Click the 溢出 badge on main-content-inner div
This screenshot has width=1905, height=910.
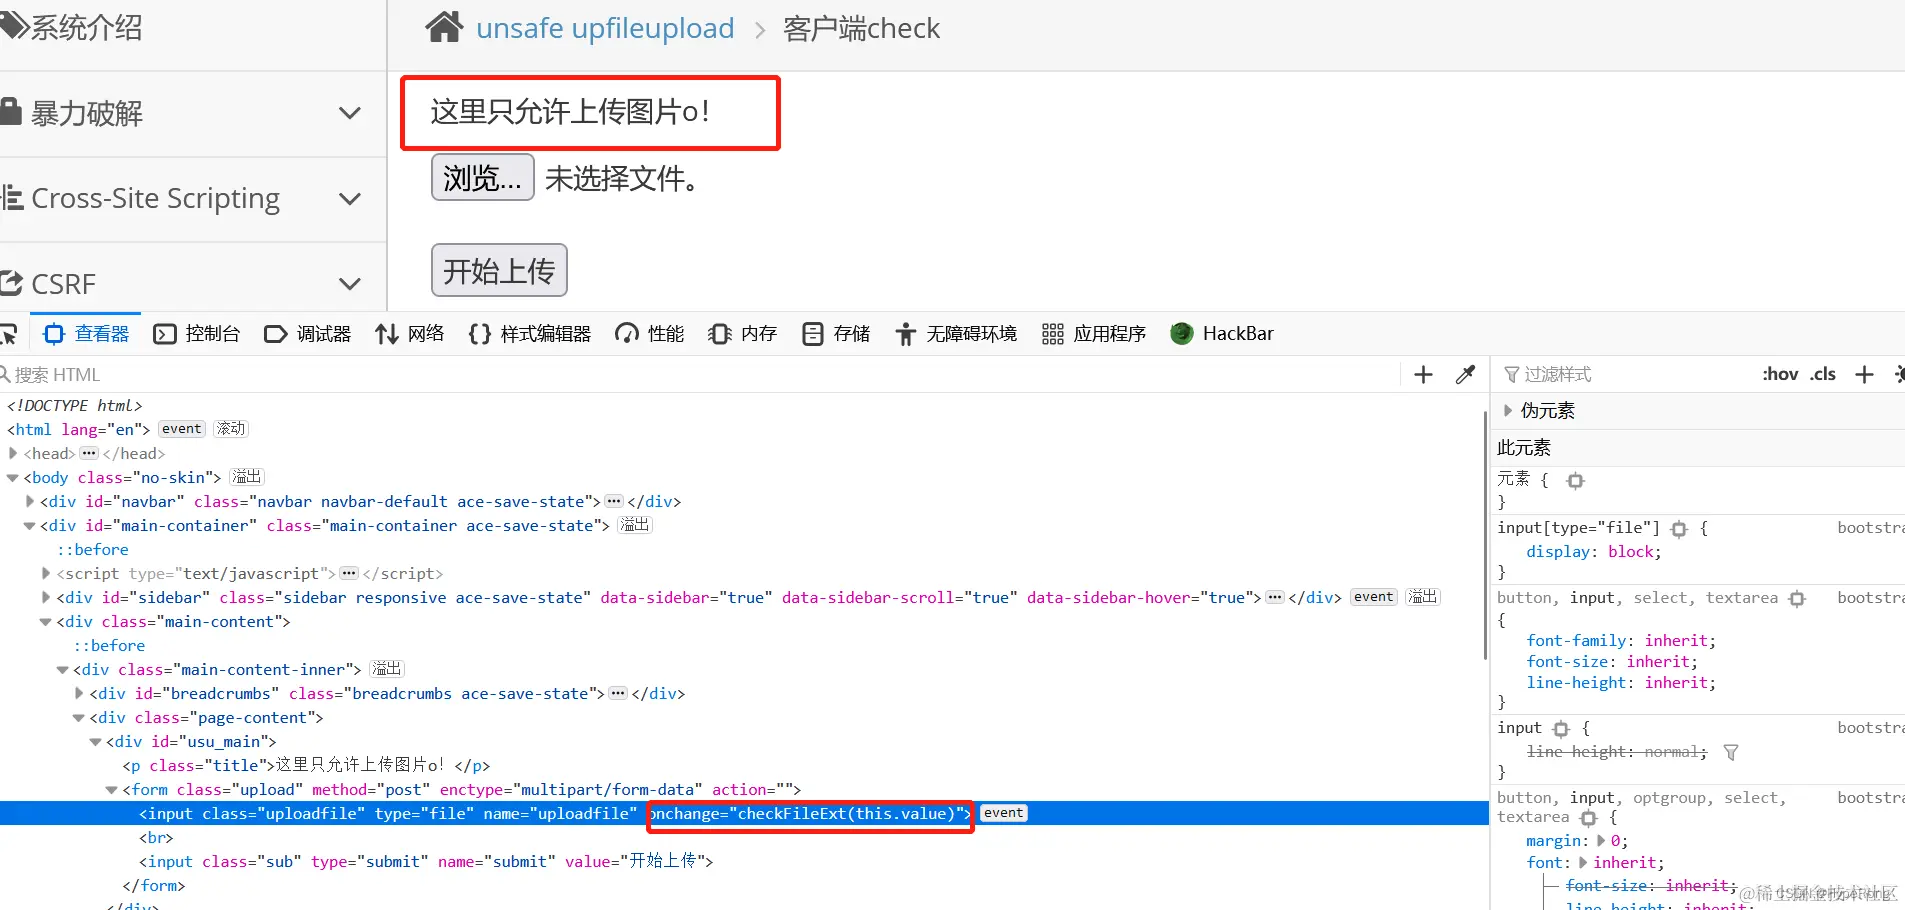click(387, 669)
